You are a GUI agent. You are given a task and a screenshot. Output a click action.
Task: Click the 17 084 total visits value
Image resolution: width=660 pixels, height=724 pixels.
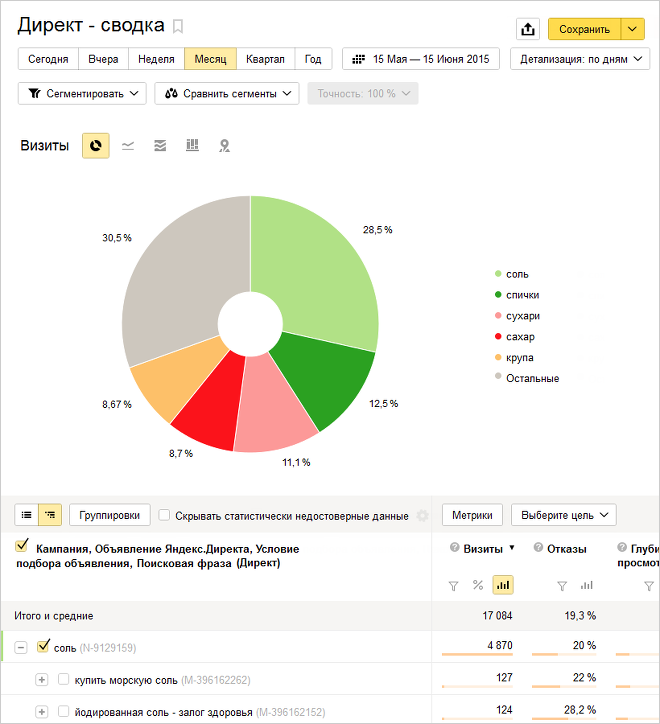pos(497,615)
